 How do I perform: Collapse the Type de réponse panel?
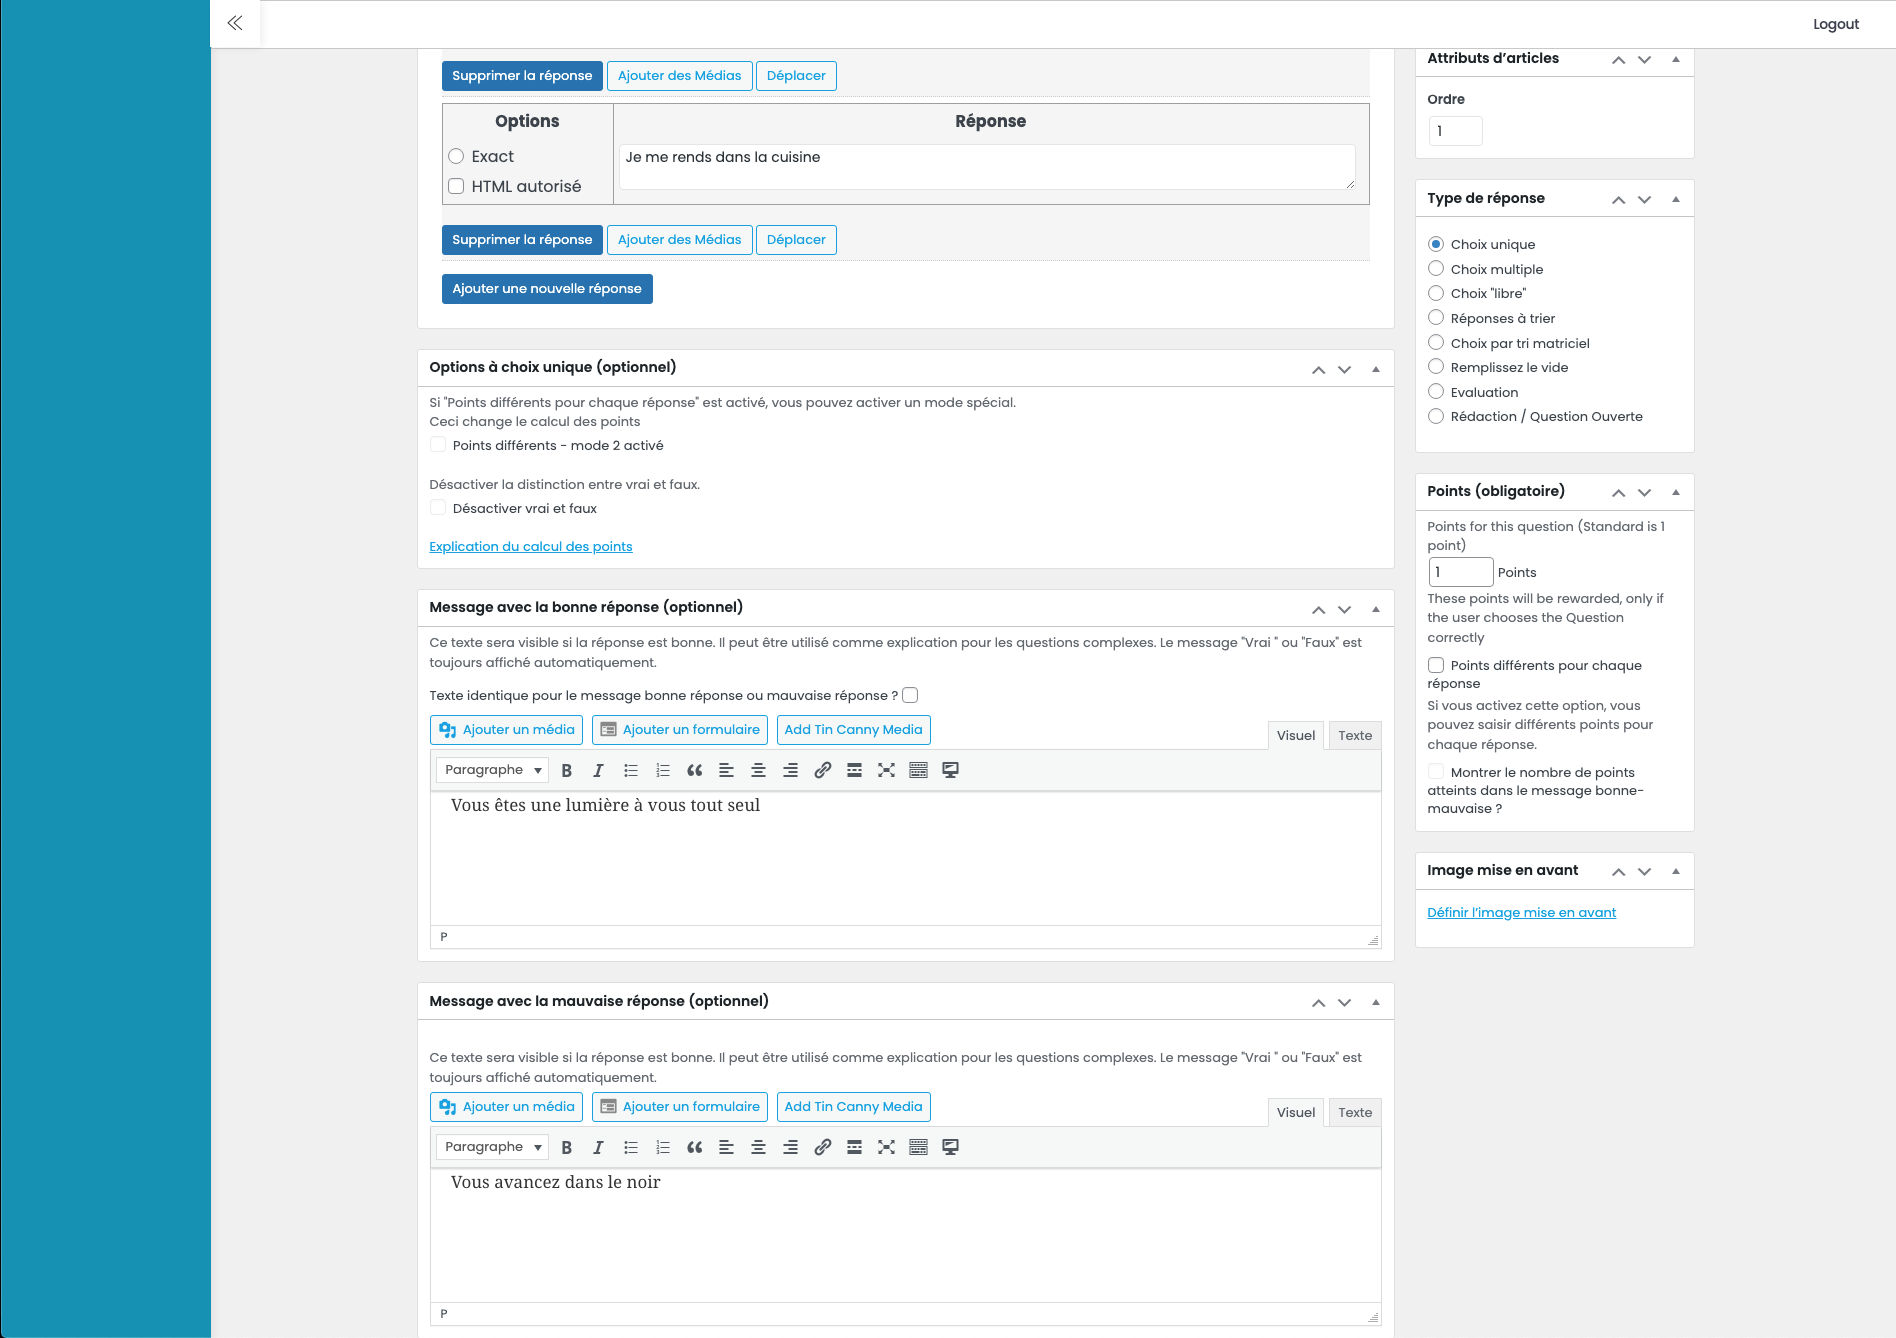point(1676,199)
